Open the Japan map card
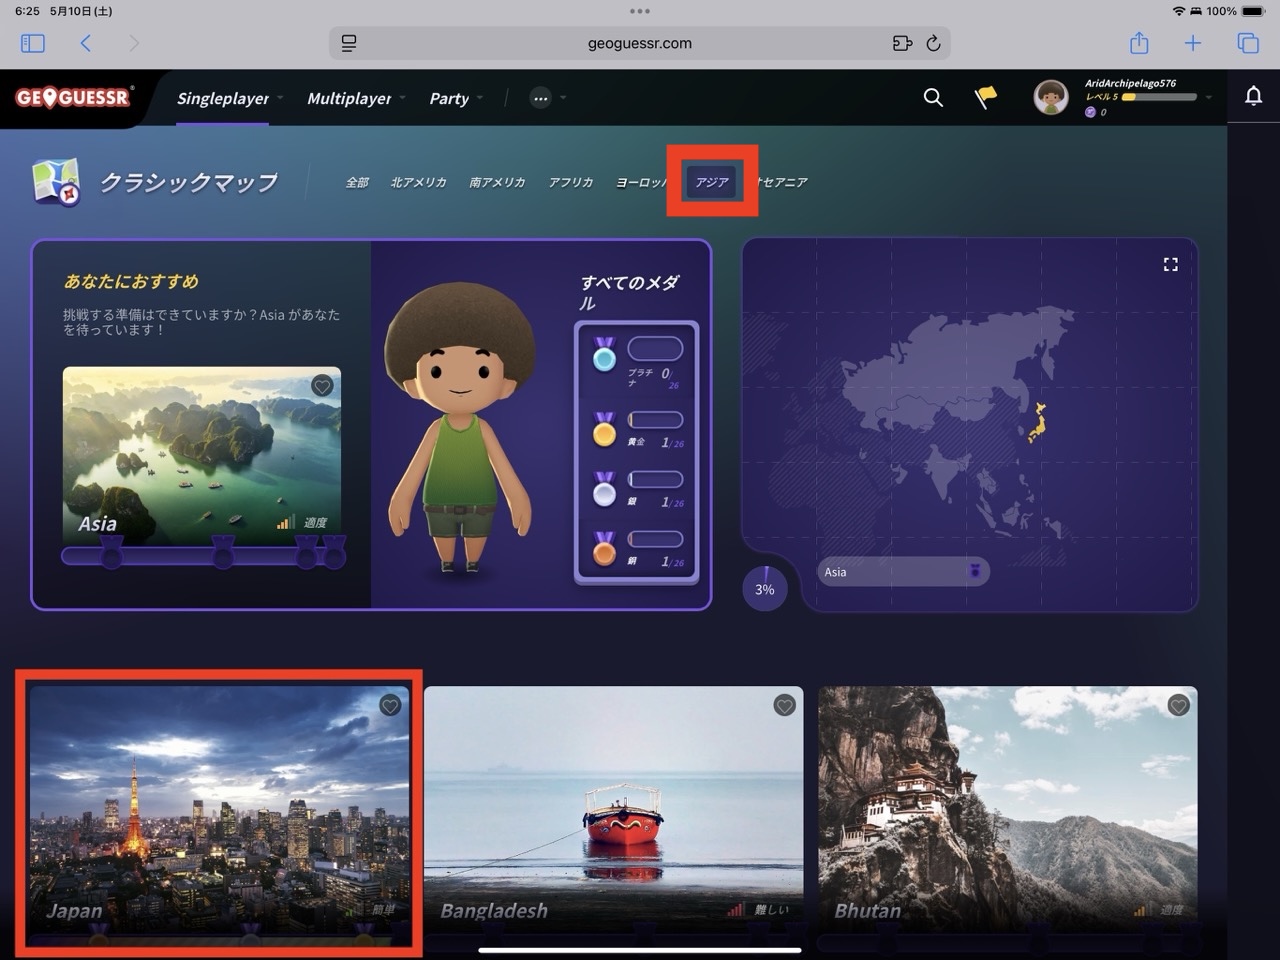This screenshot has width=1280, height=960. [x=219, y=814]
